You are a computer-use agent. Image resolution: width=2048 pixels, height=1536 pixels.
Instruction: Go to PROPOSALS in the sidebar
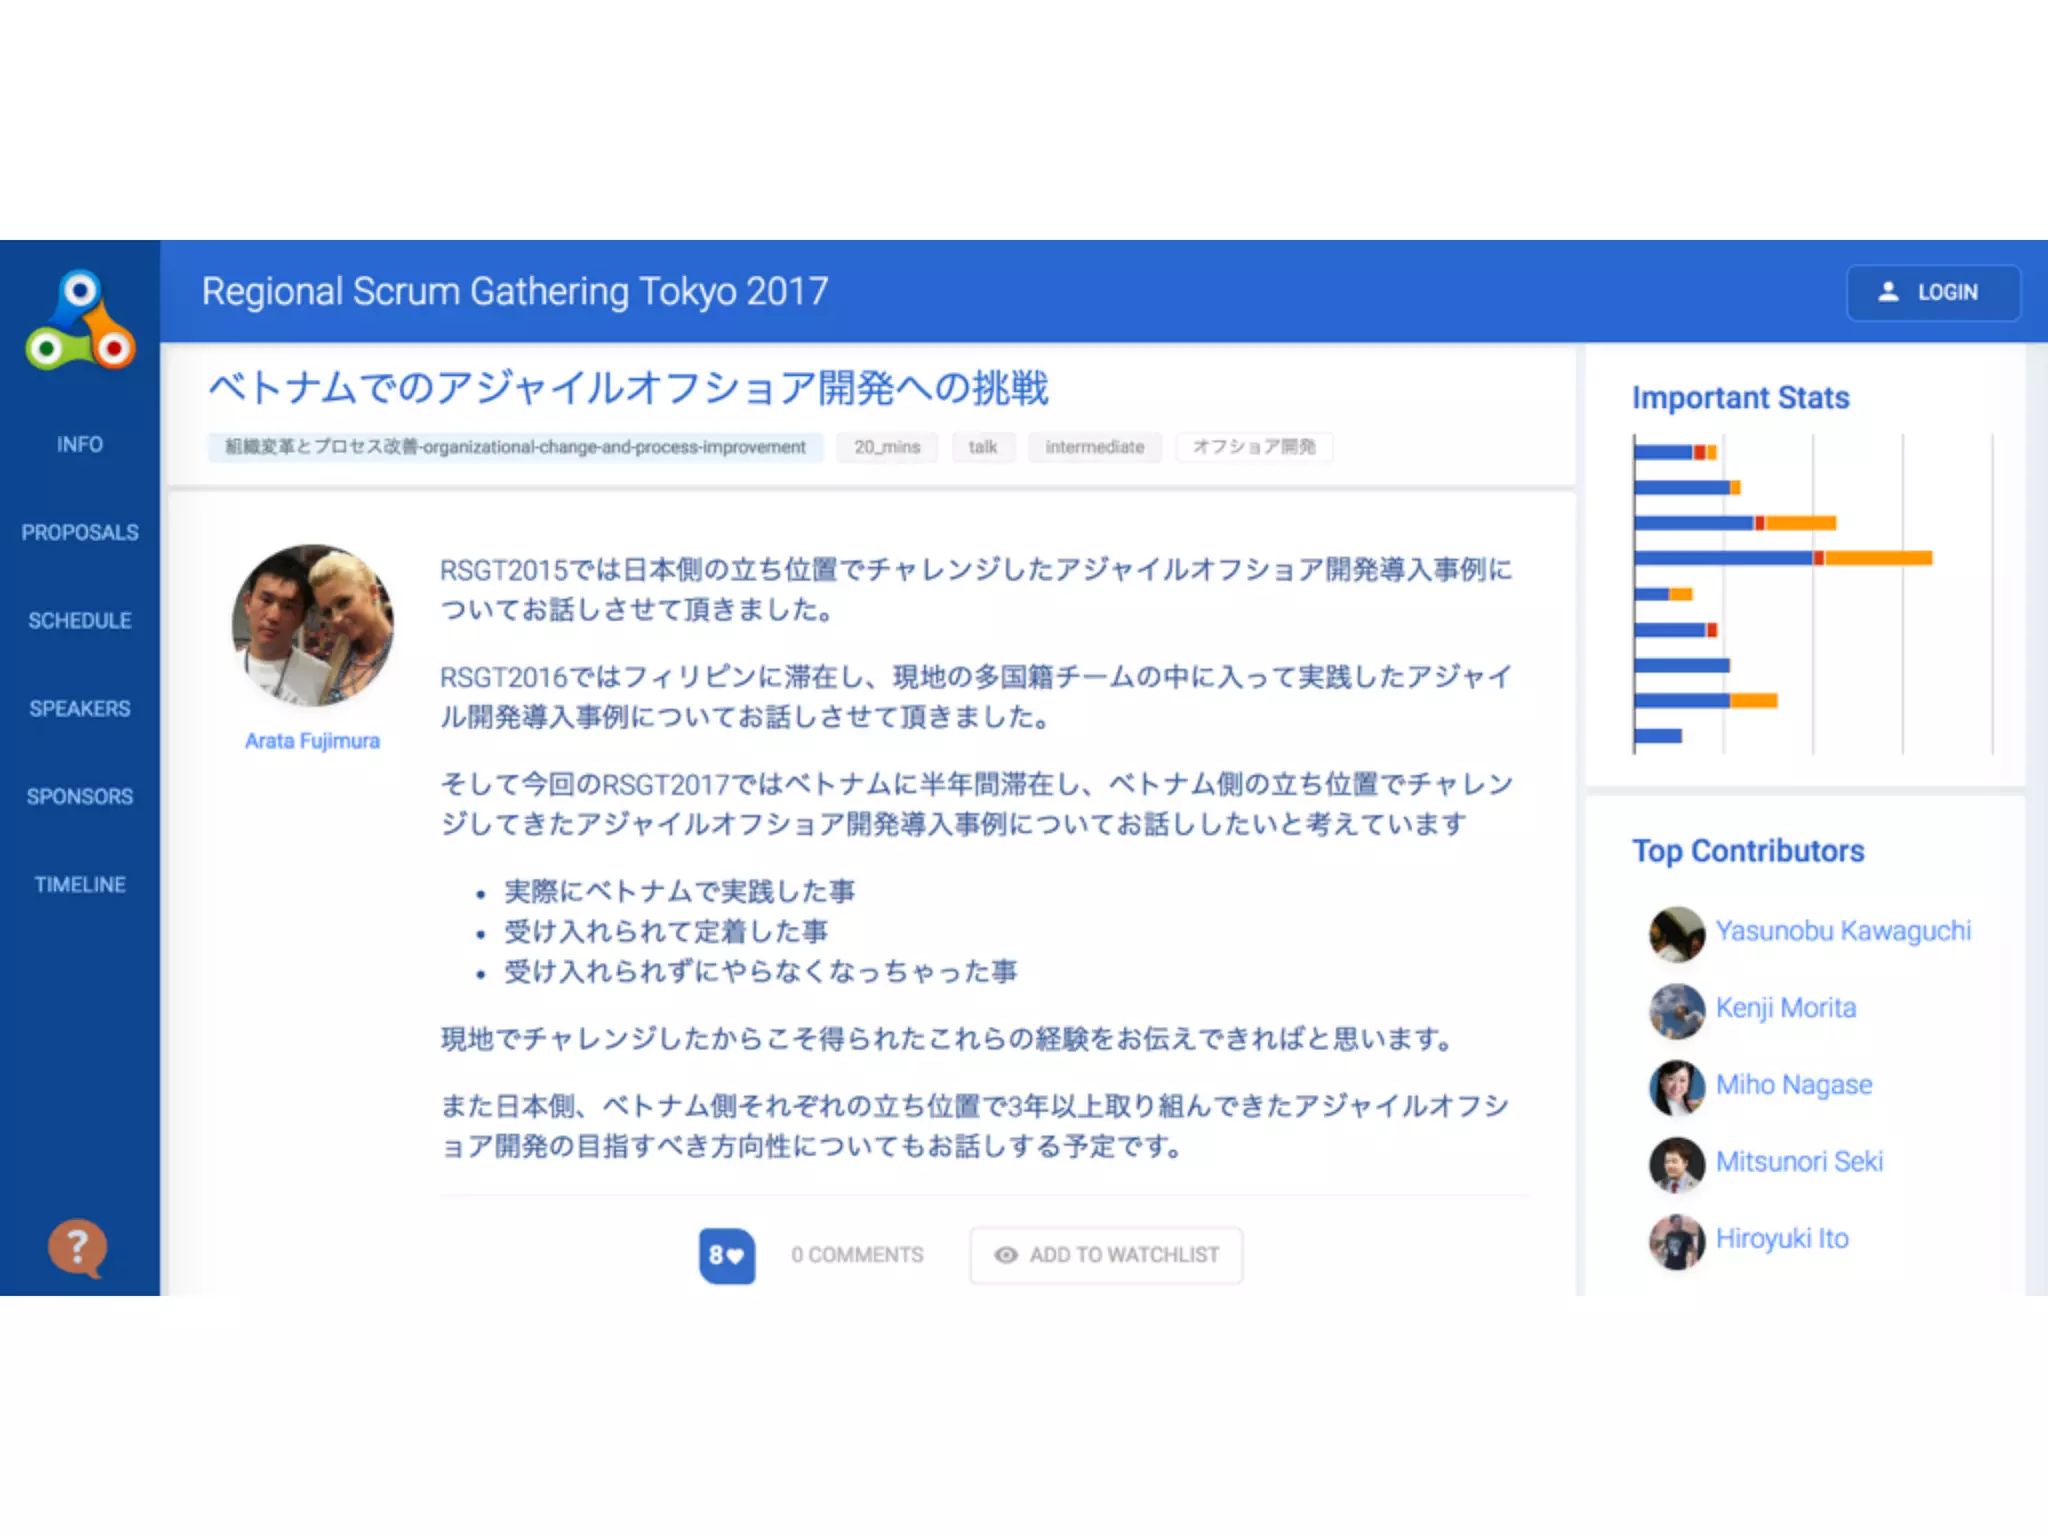[x=80, y=532]
